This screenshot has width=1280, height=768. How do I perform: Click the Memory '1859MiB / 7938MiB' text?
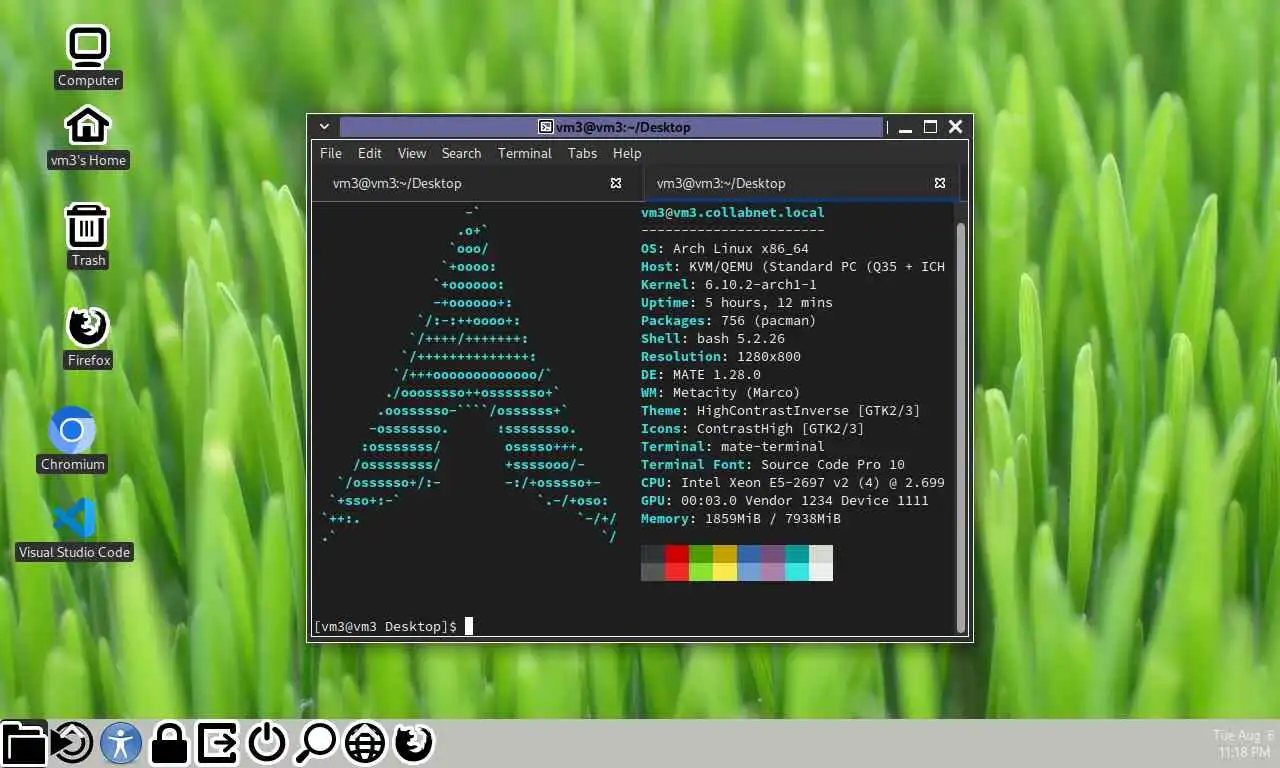773,518
